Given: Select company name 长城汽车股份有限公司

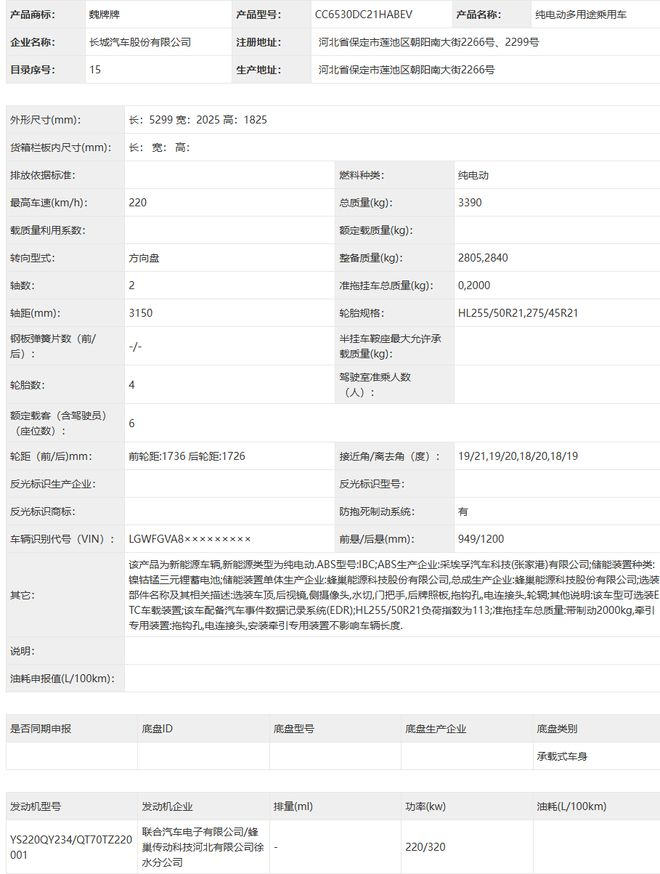Looking at the screenshot, I should pyautogui.click(x=140, y=42).
